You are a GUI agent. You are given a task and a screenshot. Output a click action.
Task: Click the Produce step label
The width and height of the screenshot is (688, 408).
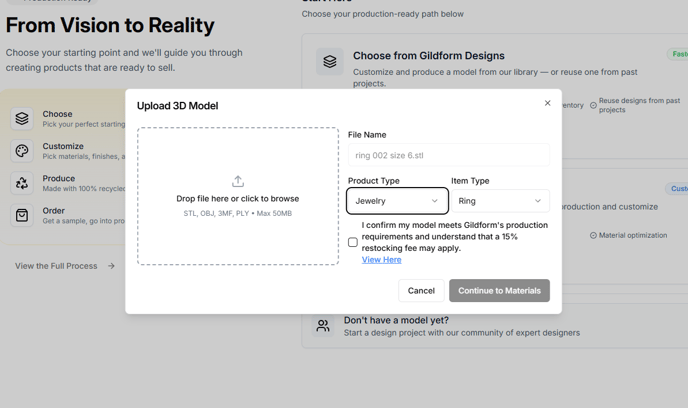coord(59,179)
